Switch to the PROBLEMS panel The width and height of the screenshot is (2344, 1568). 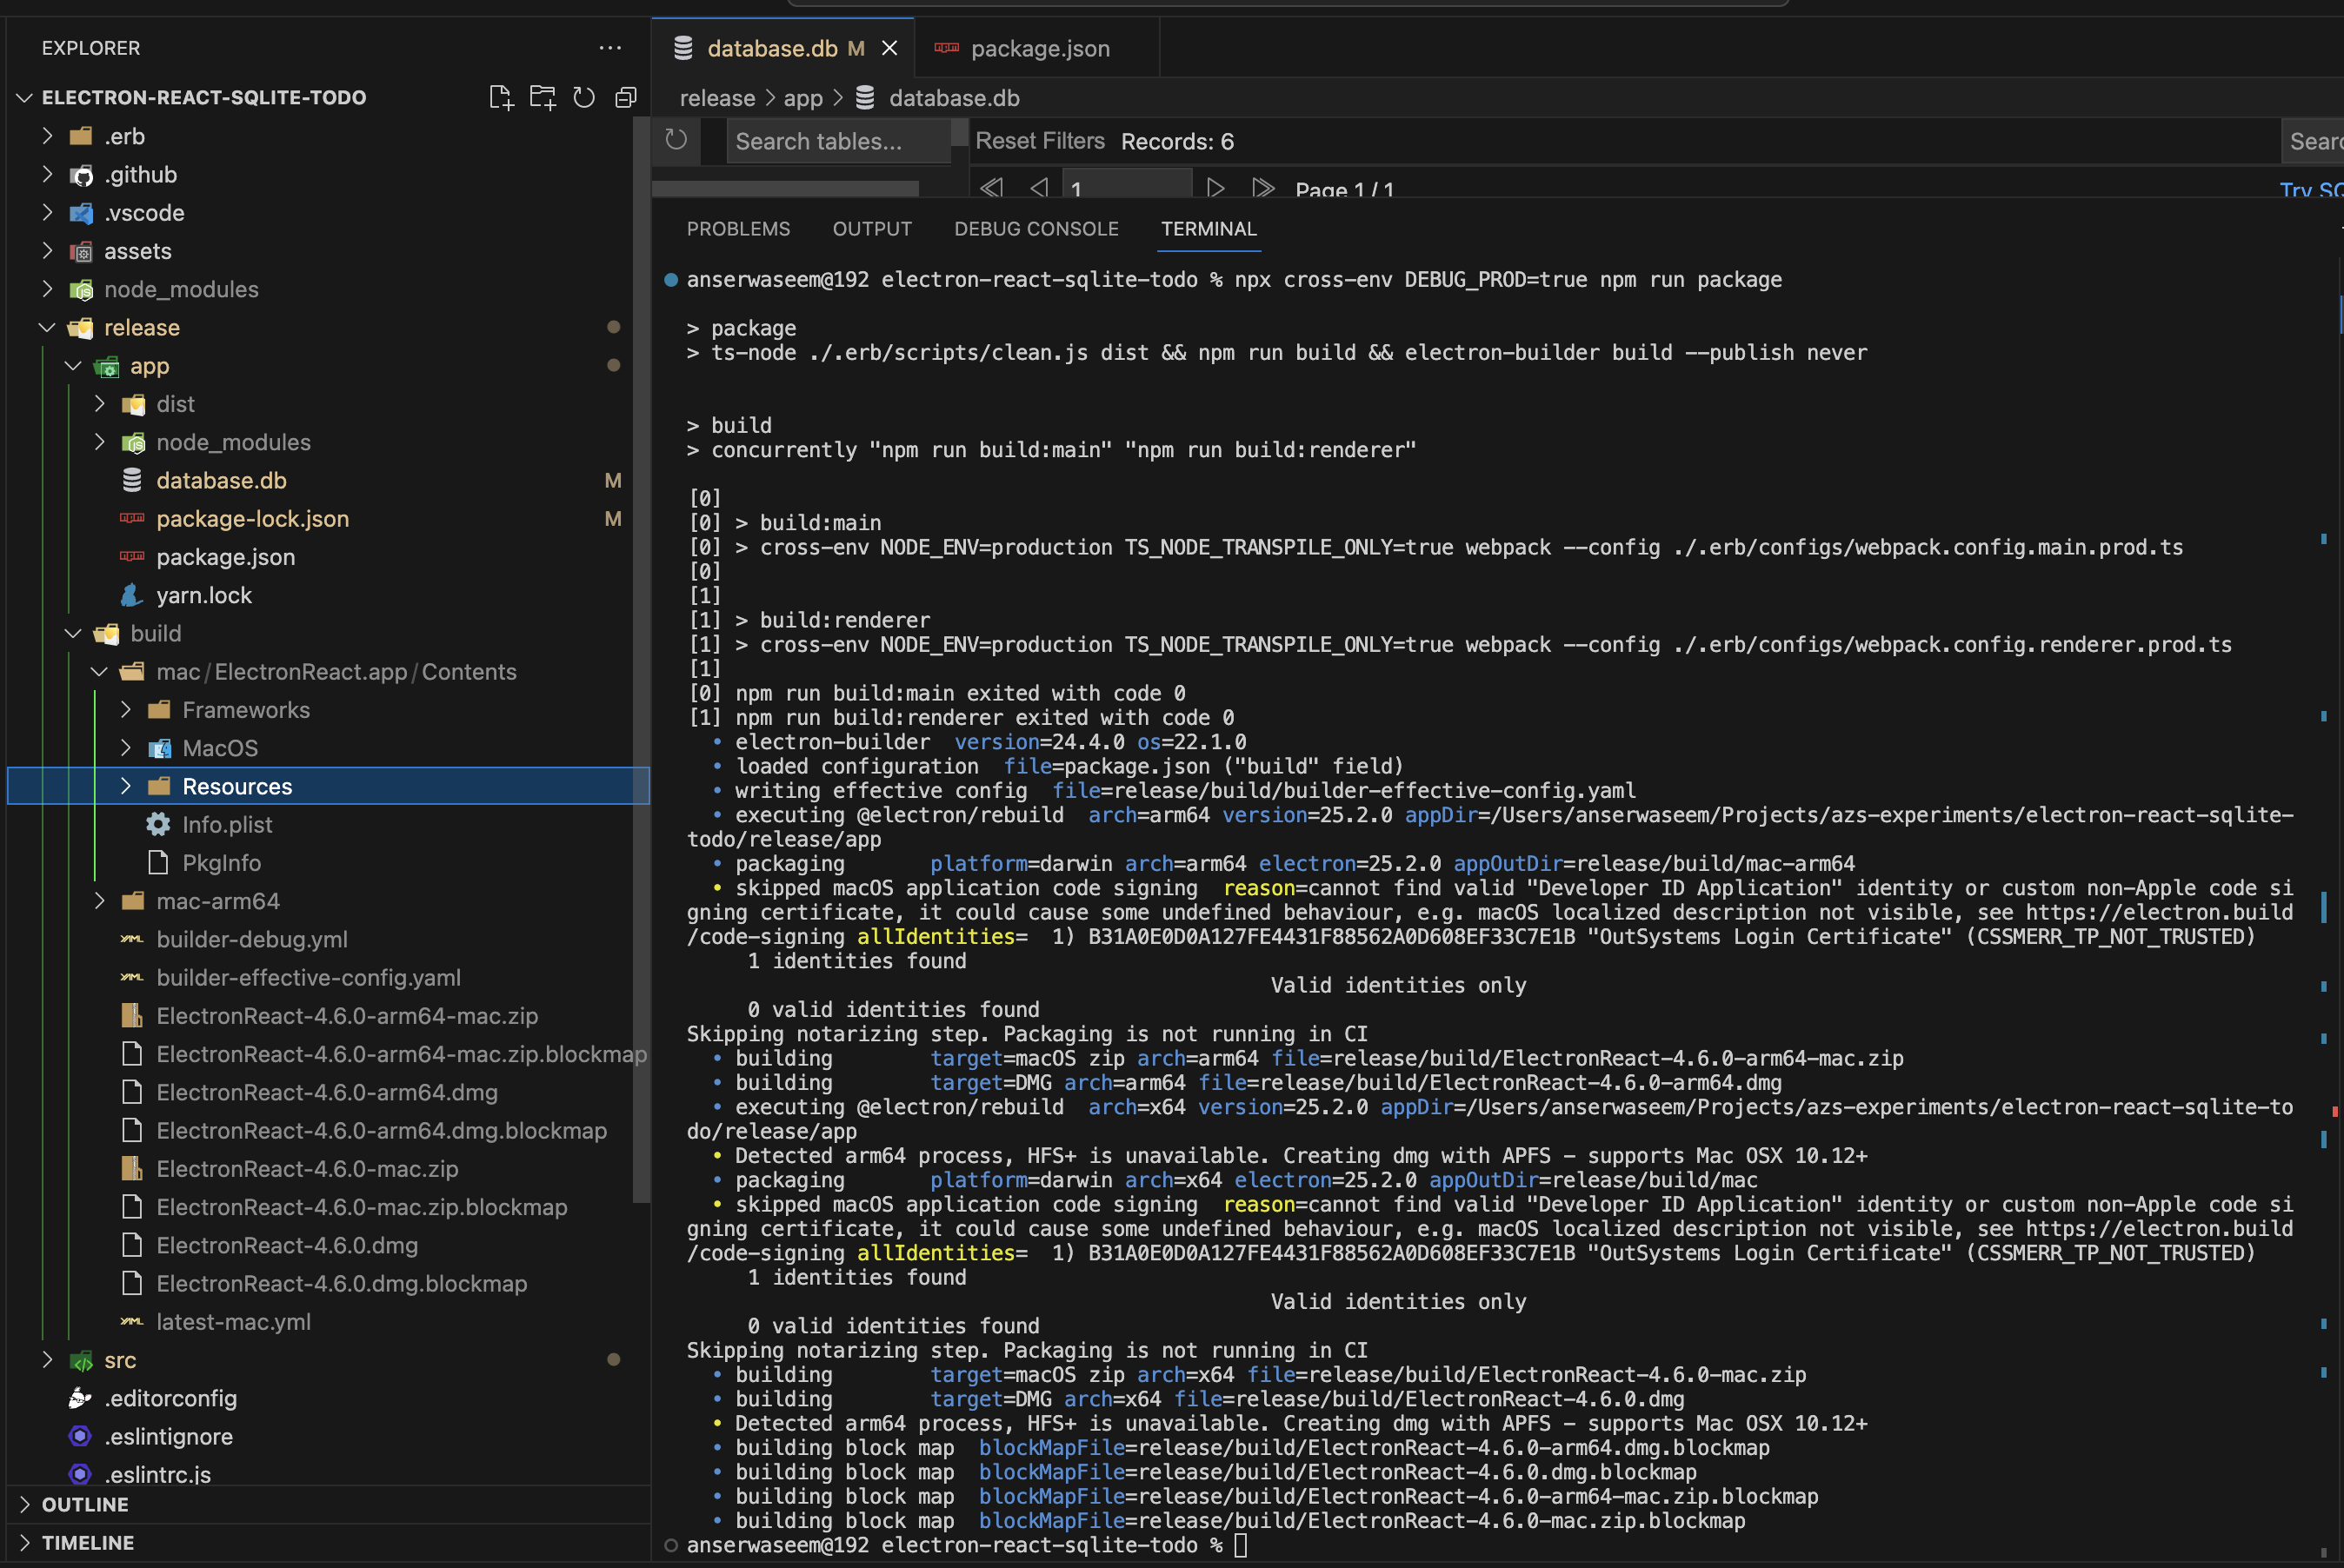pyautogui.click(x=738, y=229)
